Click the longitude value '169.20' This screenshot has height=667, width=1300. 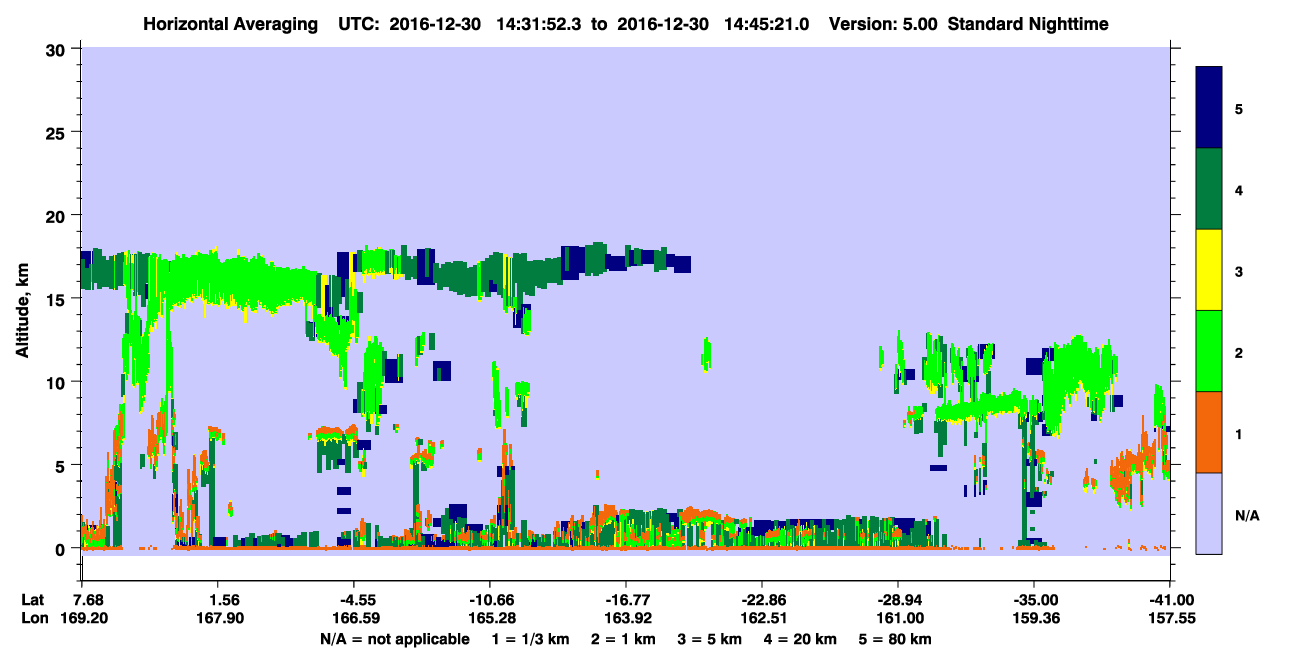point(83,619)
